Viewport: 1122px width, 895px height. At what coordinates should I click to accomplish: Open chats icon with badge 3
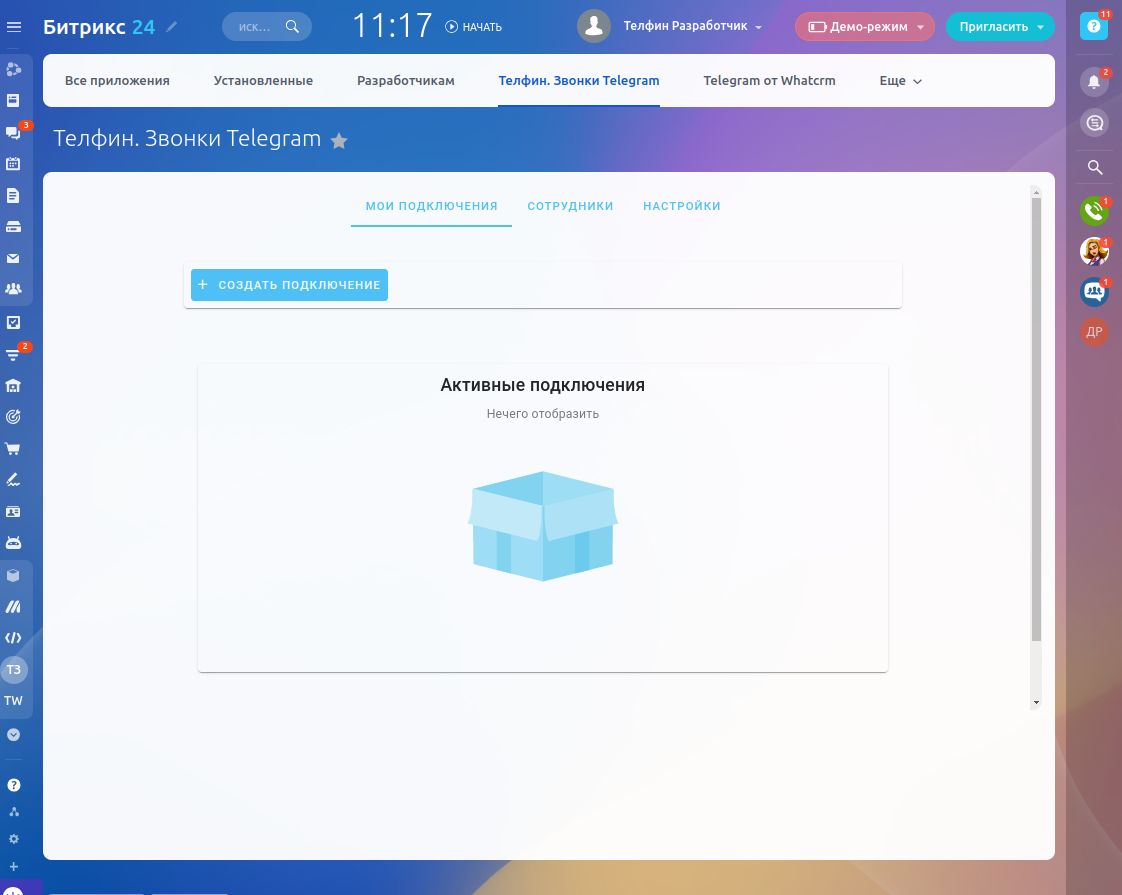coord(14,132)
